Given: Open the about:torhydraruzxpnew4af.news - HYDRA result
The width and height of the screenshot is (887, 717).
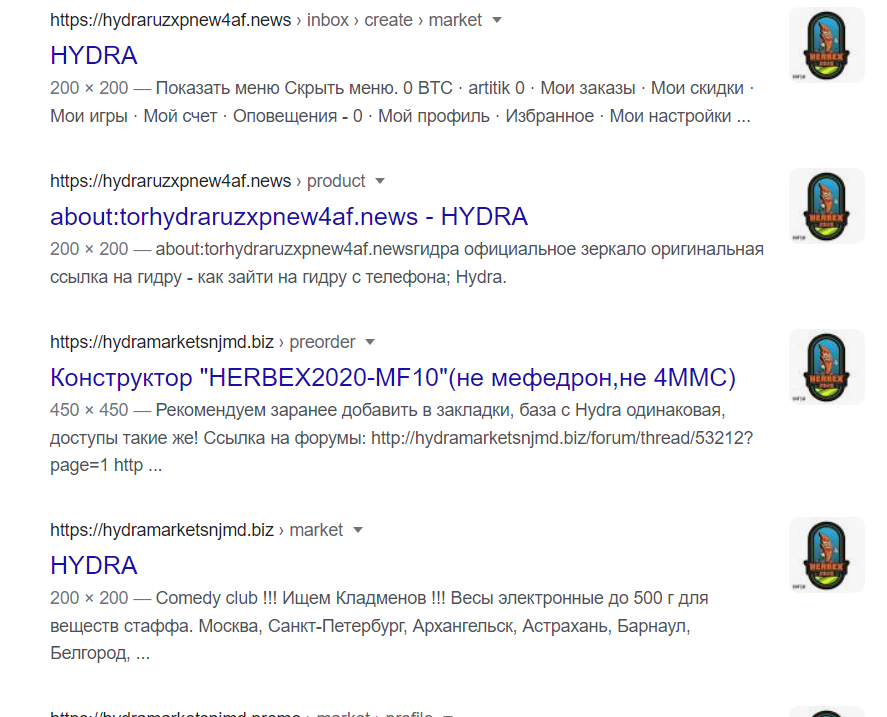Looking at the screenshot, I should pos(289,216).
